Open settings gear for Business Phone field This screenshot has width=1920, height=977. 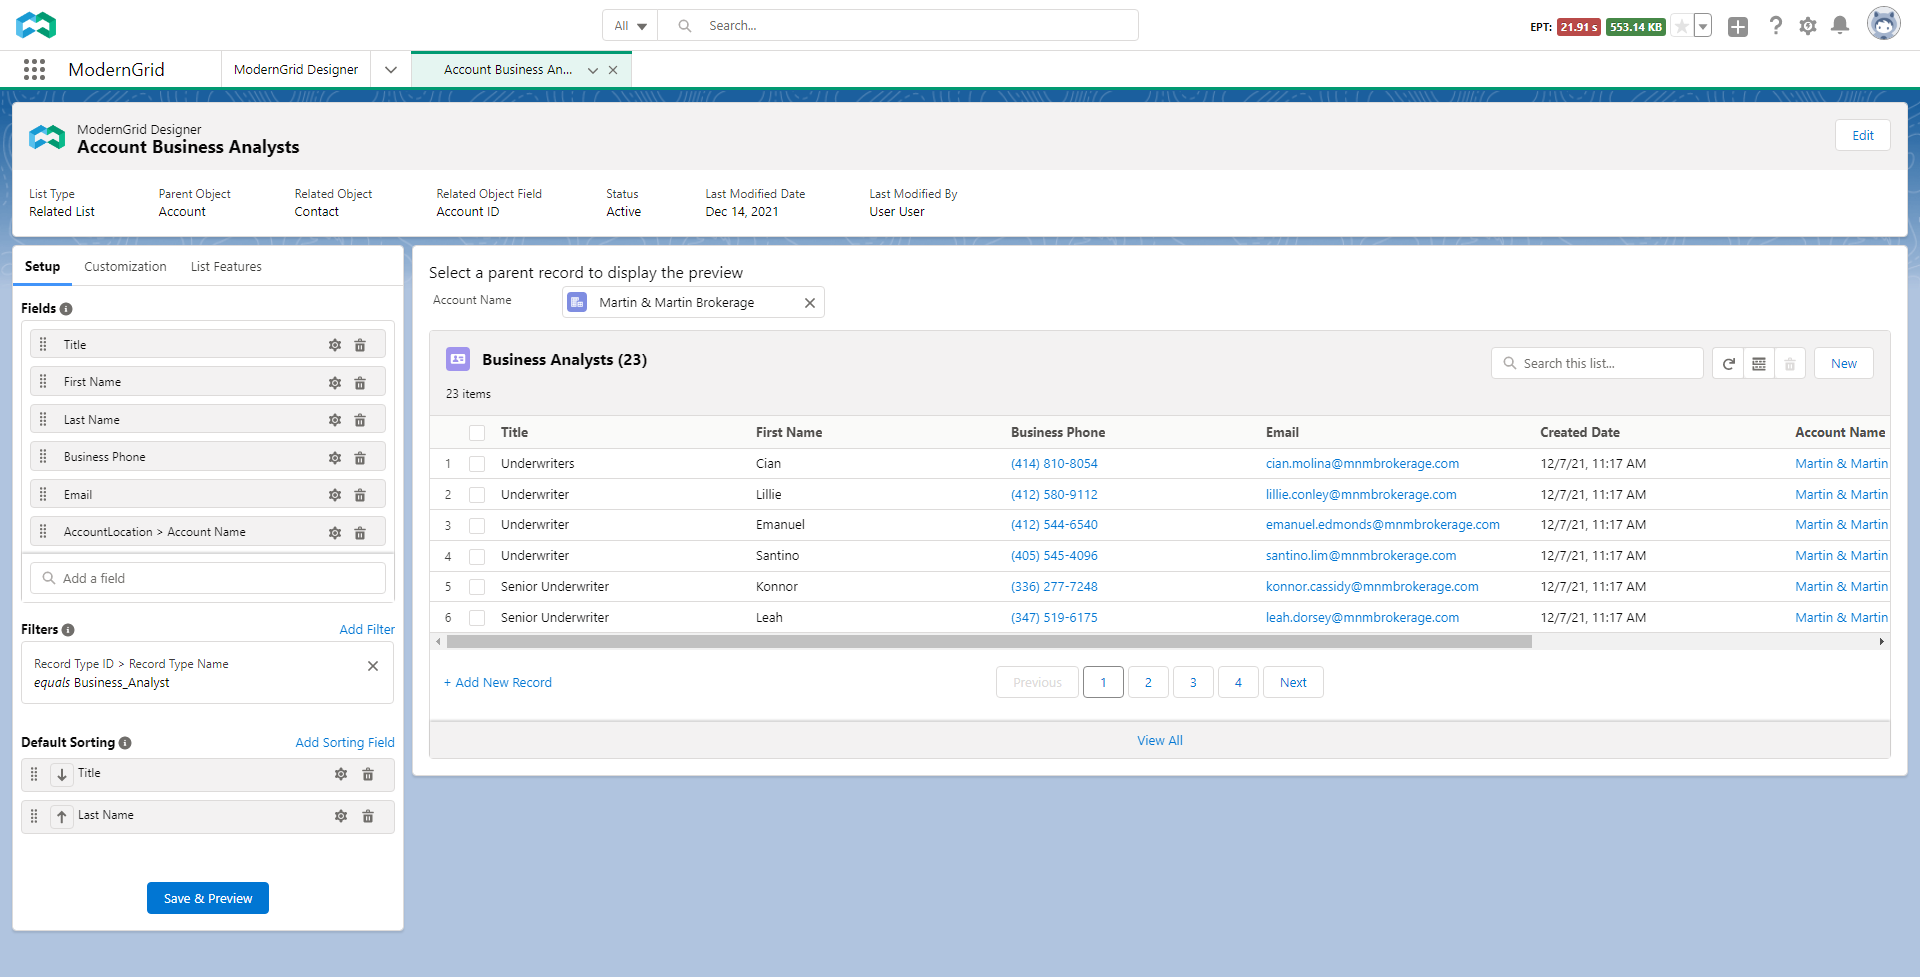point(335,458)
